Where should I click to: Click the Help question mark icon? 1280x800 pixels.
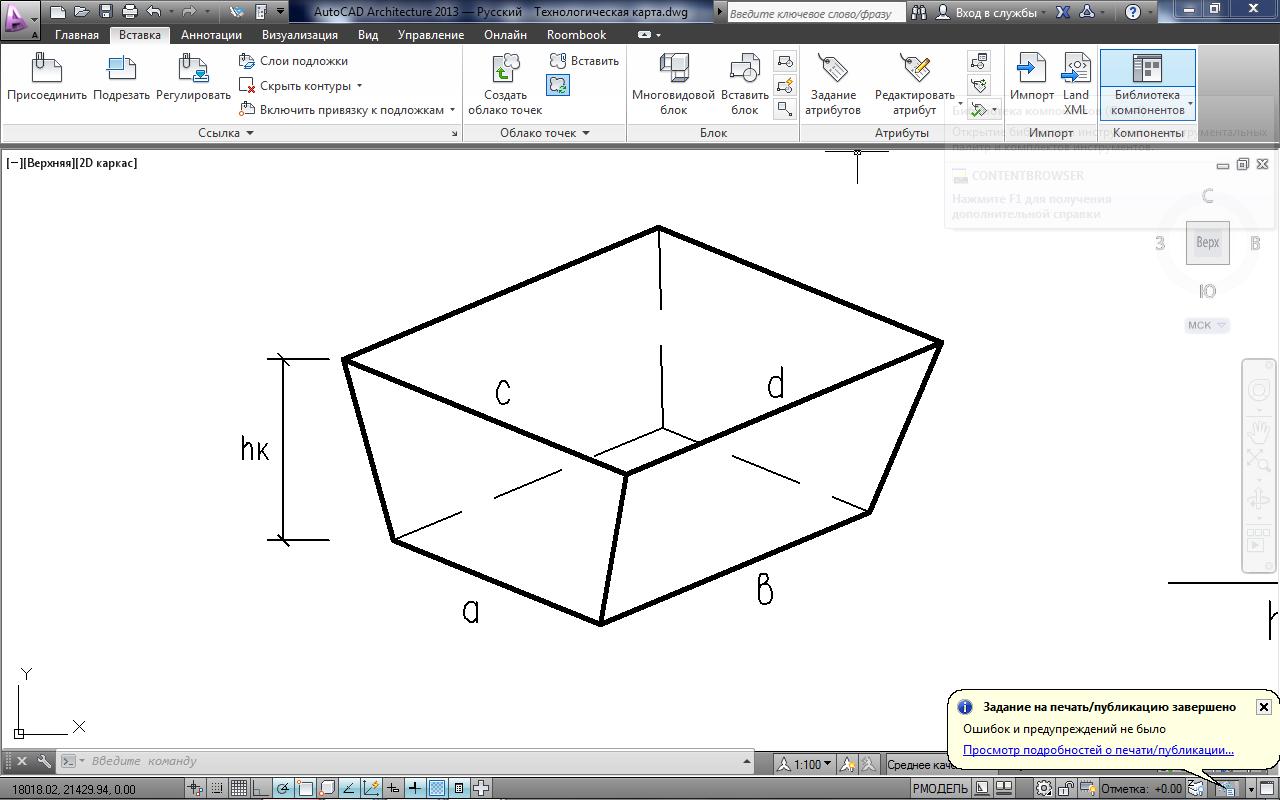1132,13
